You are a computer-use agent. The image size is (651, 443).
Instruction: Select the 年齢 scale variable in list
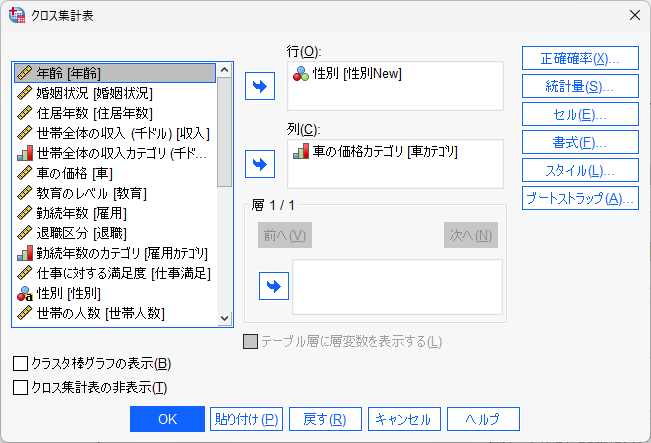click(114, 73)
